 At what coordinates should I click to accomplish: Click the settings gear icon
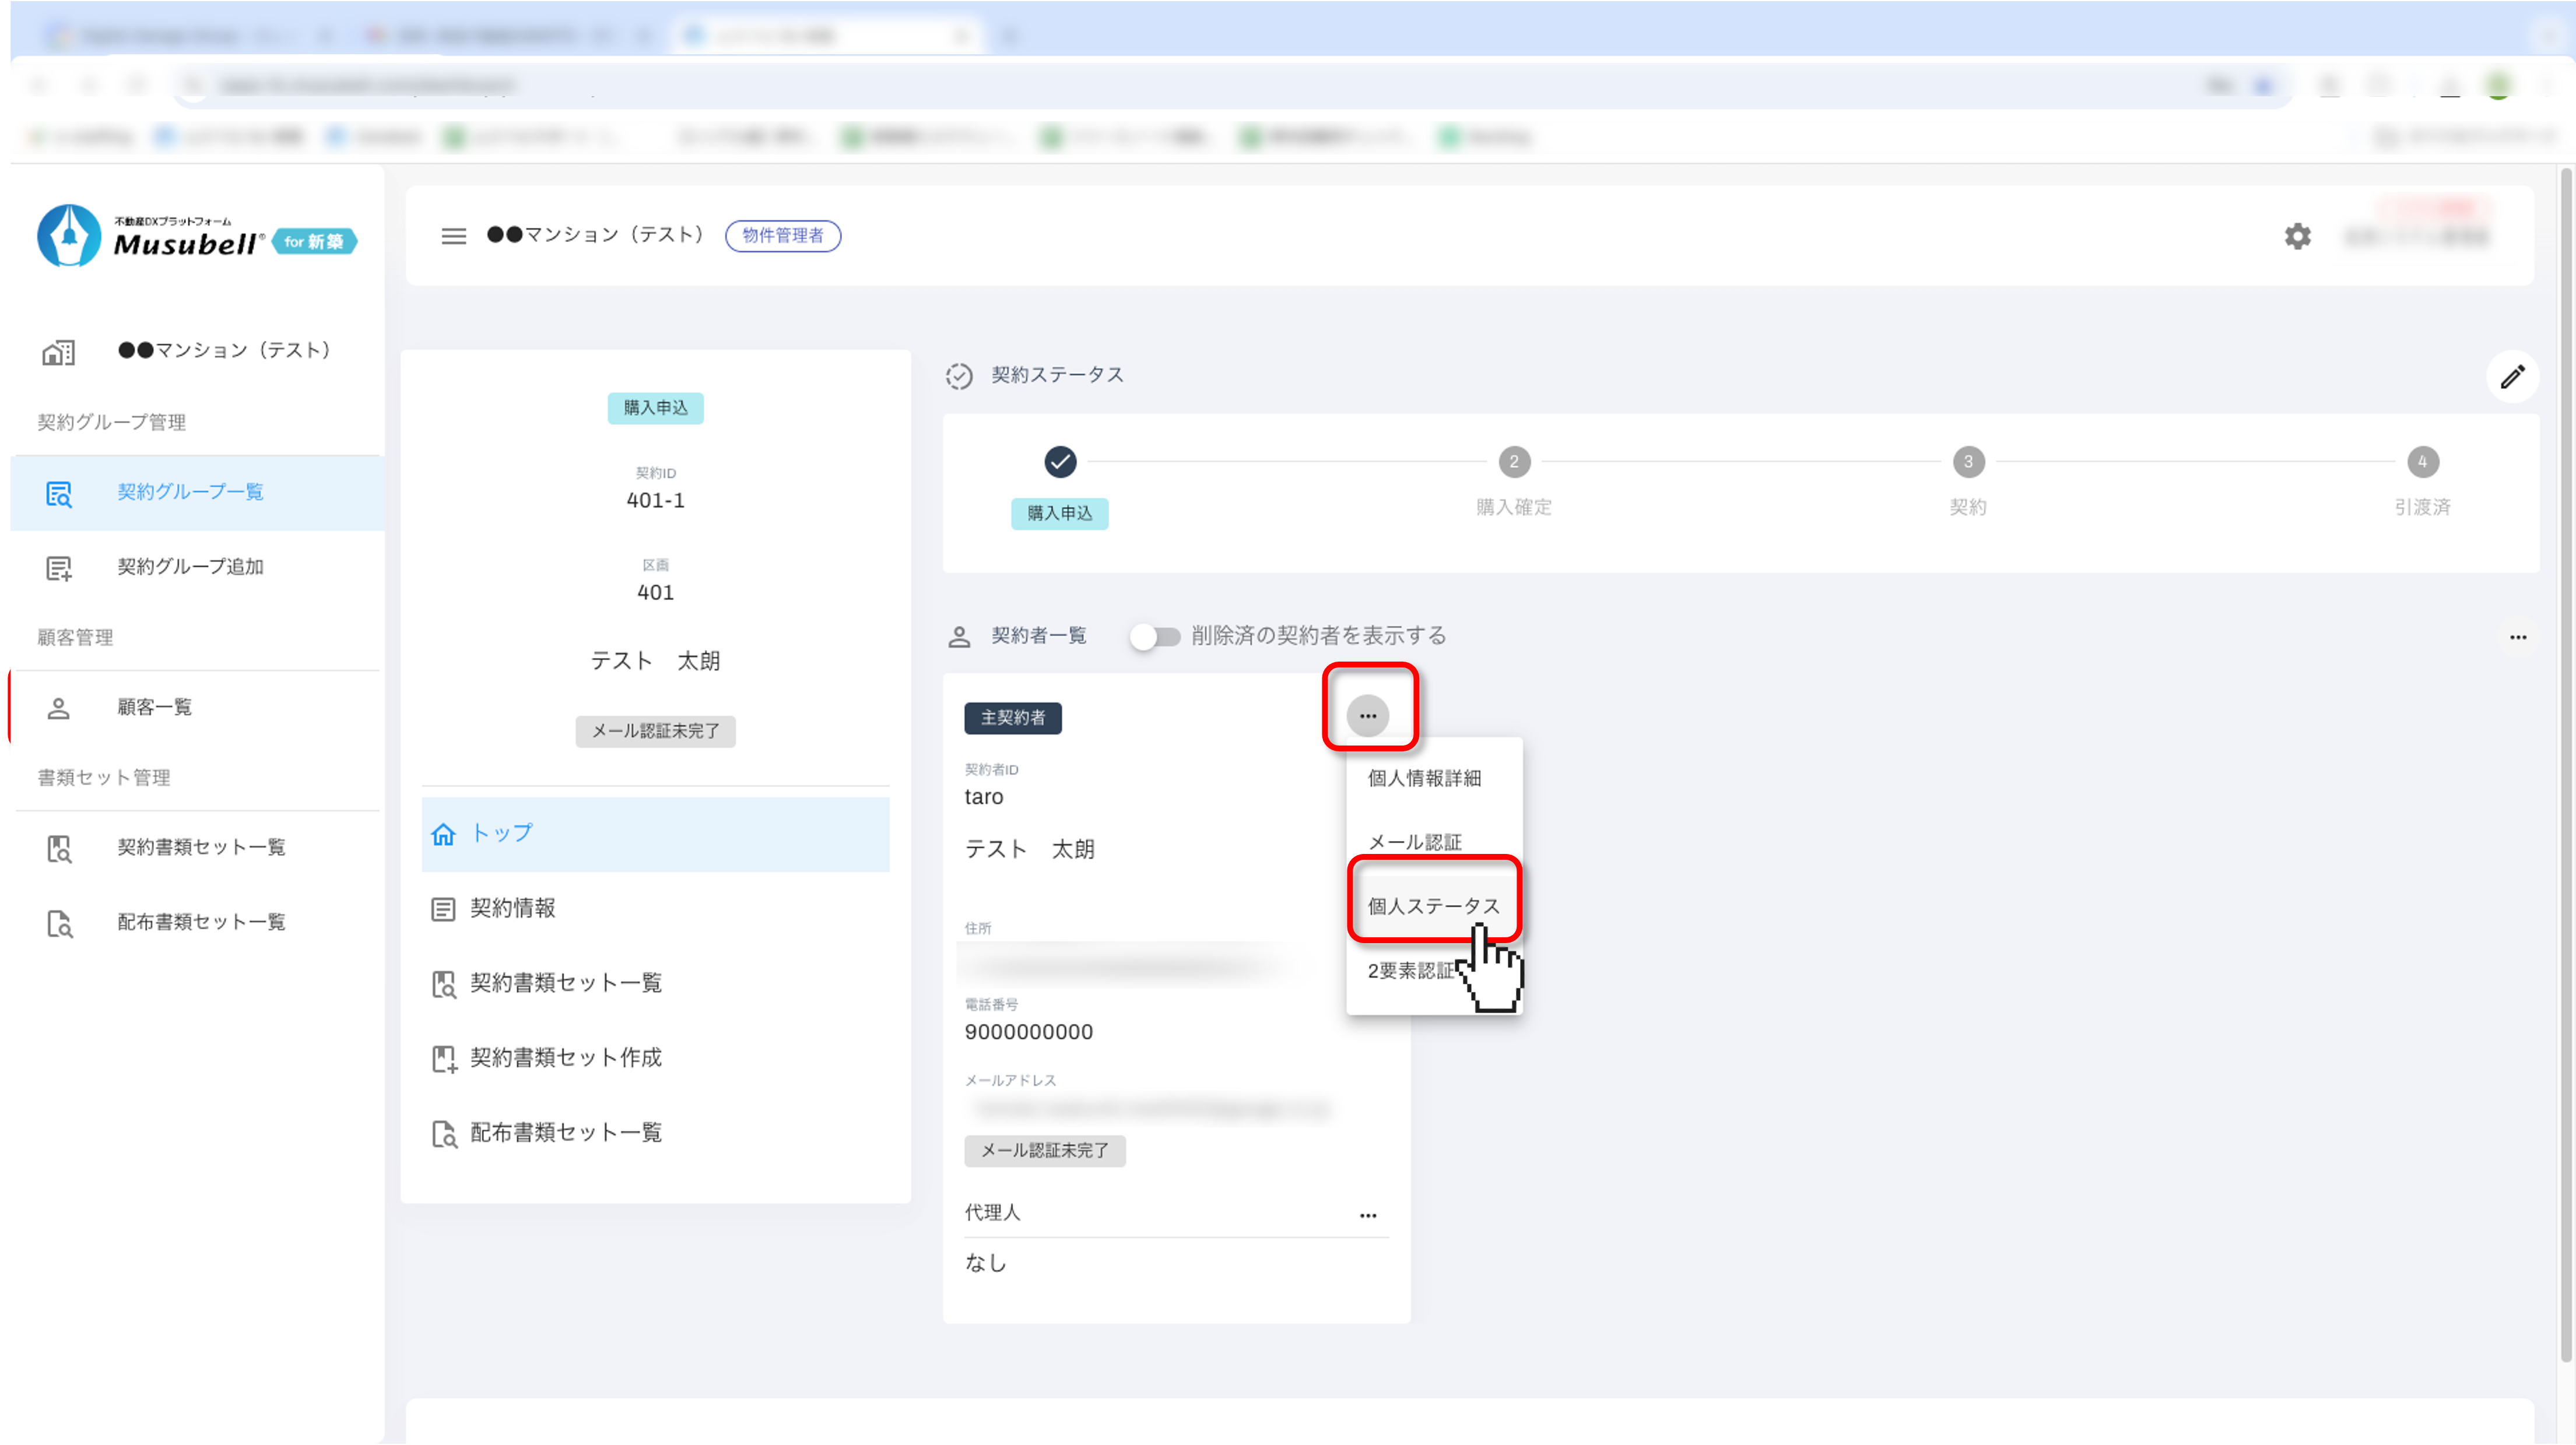point(2297,236)
